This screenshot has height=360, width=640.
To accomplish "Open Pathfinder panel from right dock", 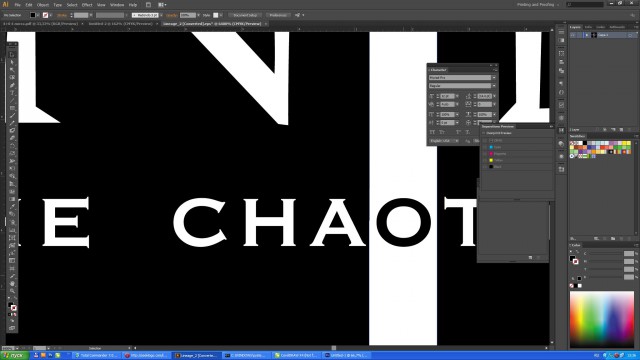I will (x=562, y=71).
